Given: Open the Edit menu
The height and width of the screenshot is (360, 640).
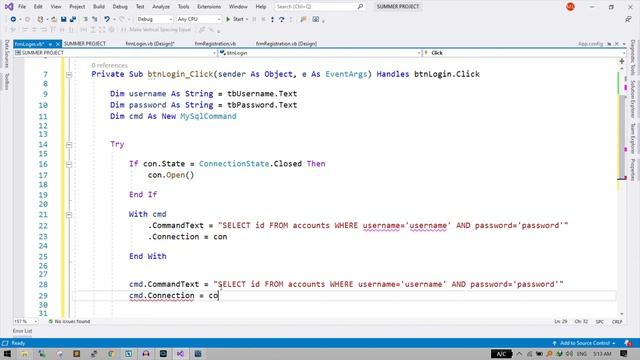Looking at the screenshot, I should click(x=38, y=7).
